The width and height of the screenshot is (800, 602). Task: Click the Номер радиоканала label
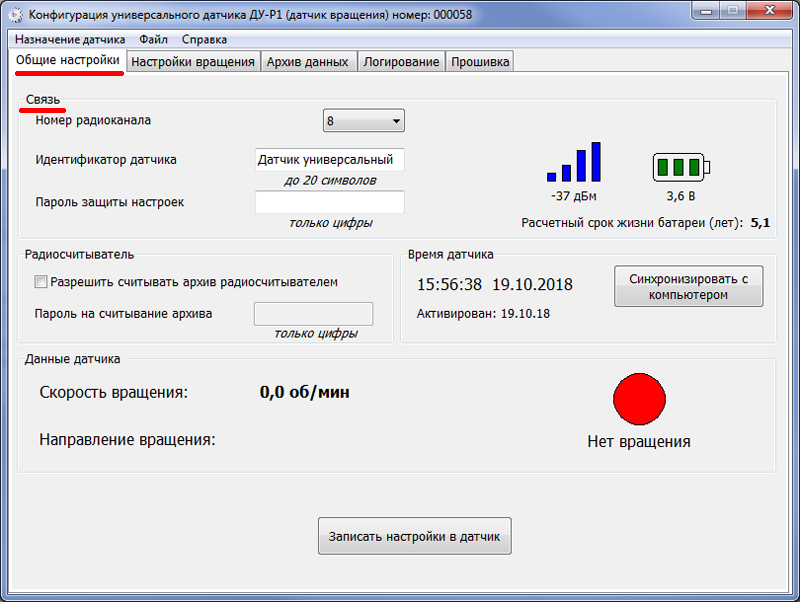(93, 120)
